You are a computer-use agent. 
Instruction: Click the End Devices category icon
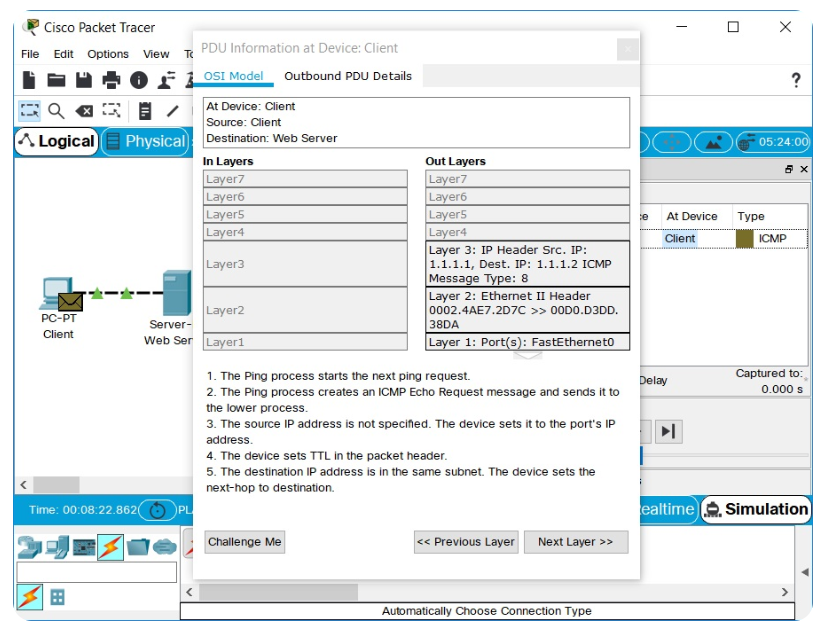pyautogui.click(x=55, y=545)
